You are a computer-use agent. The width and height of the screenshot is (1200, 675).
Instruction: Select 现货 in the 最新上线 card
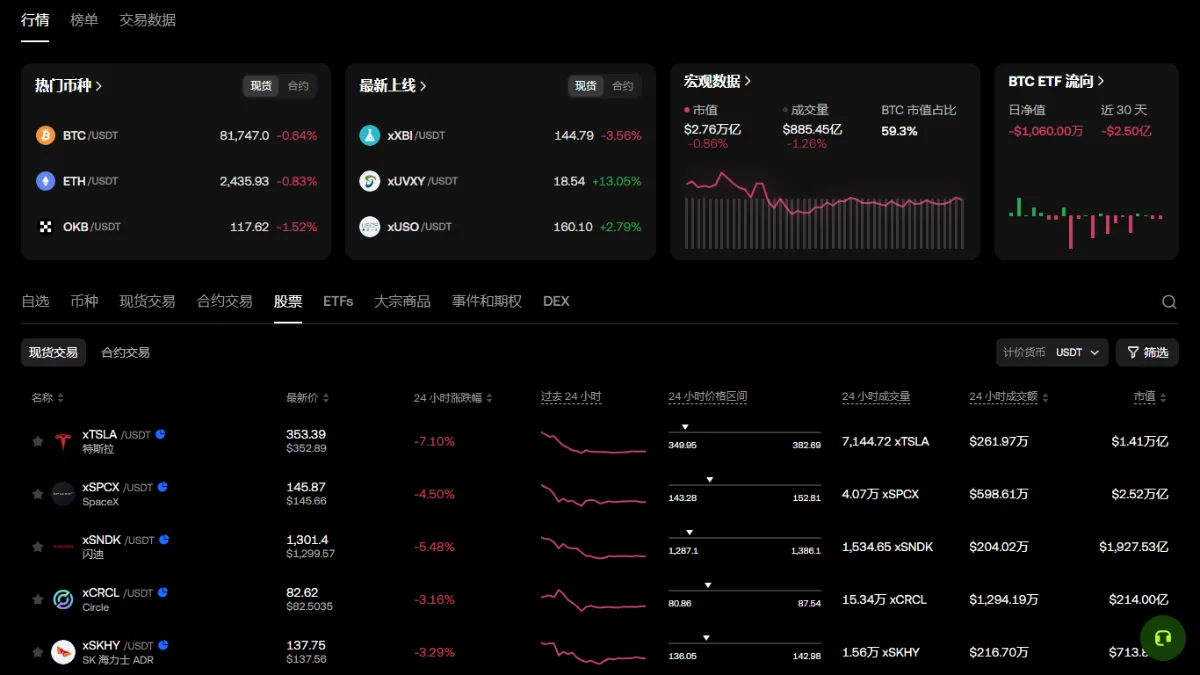(x=585, y=86)
